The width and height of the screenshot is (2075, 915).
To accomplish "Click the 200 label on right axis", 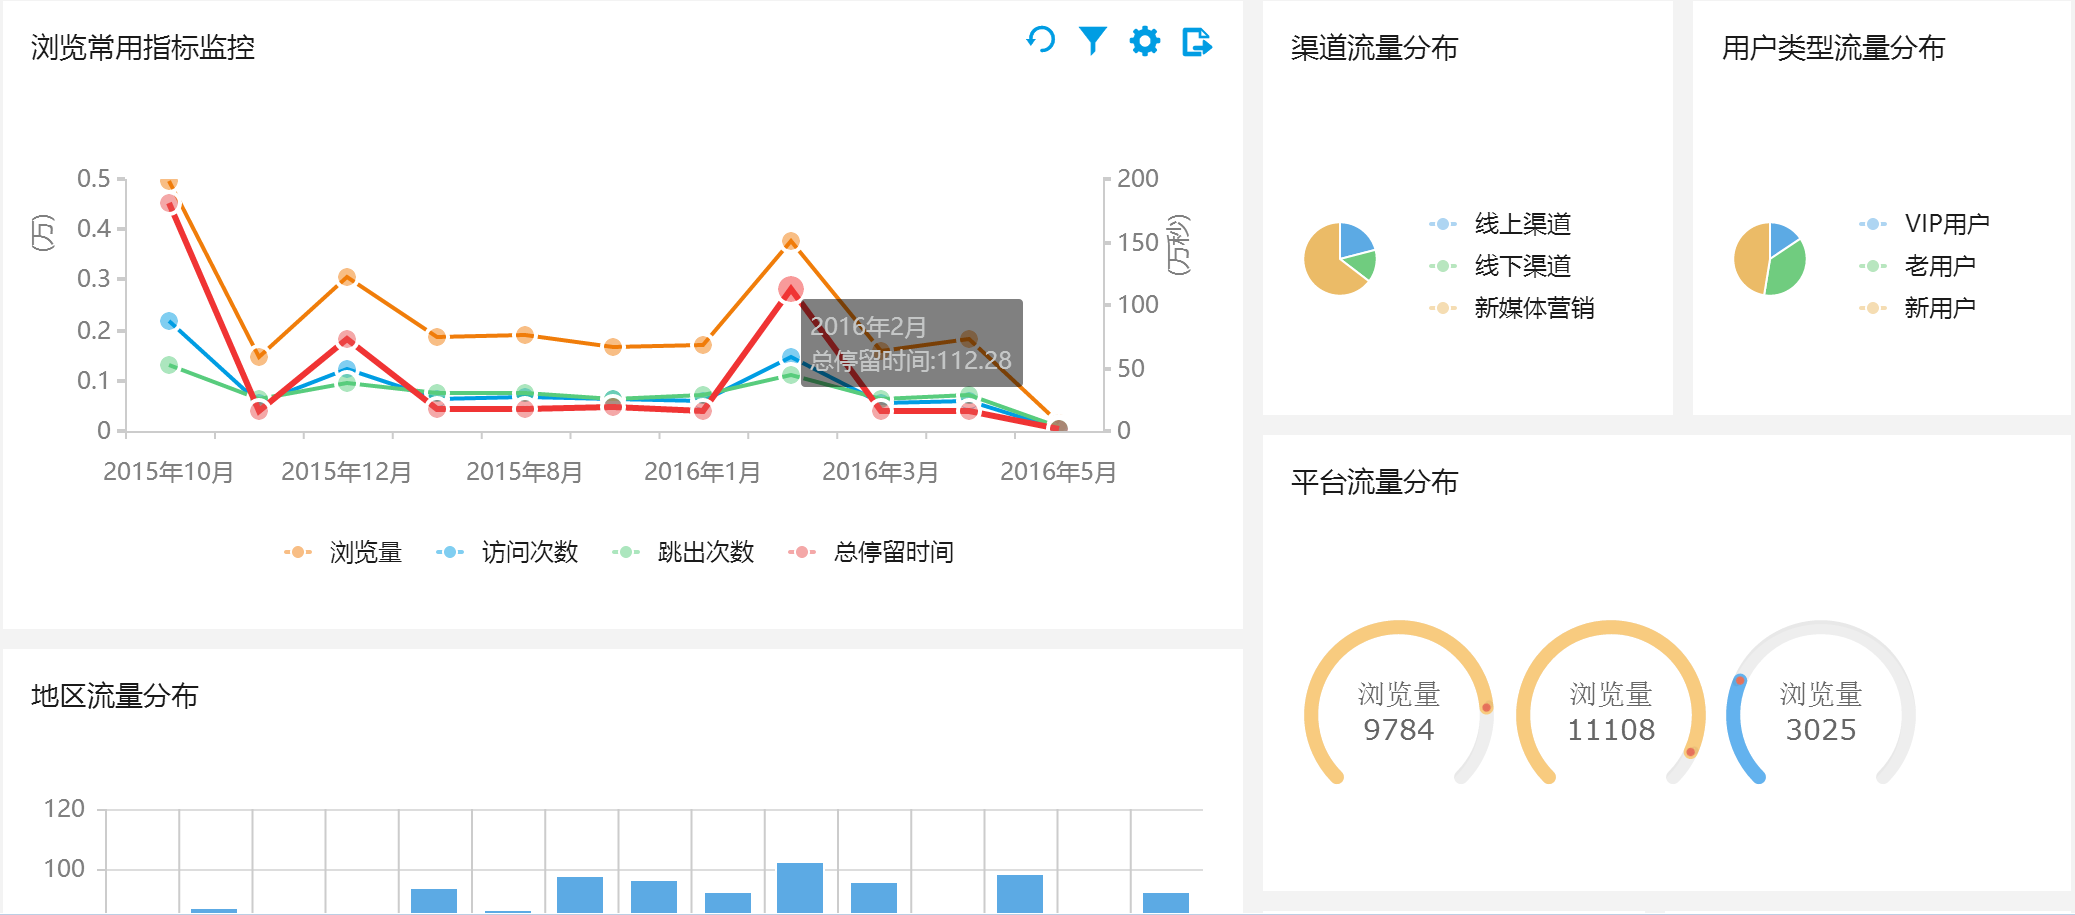I will click(x=1138, y=179).
